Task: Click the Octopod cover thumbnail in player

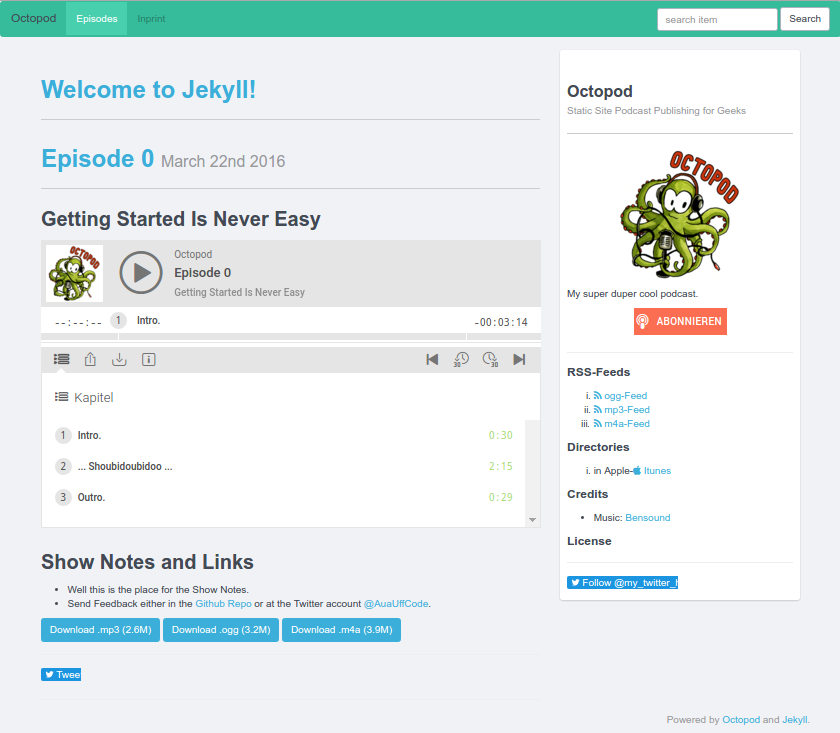Action: click(74, 273)
